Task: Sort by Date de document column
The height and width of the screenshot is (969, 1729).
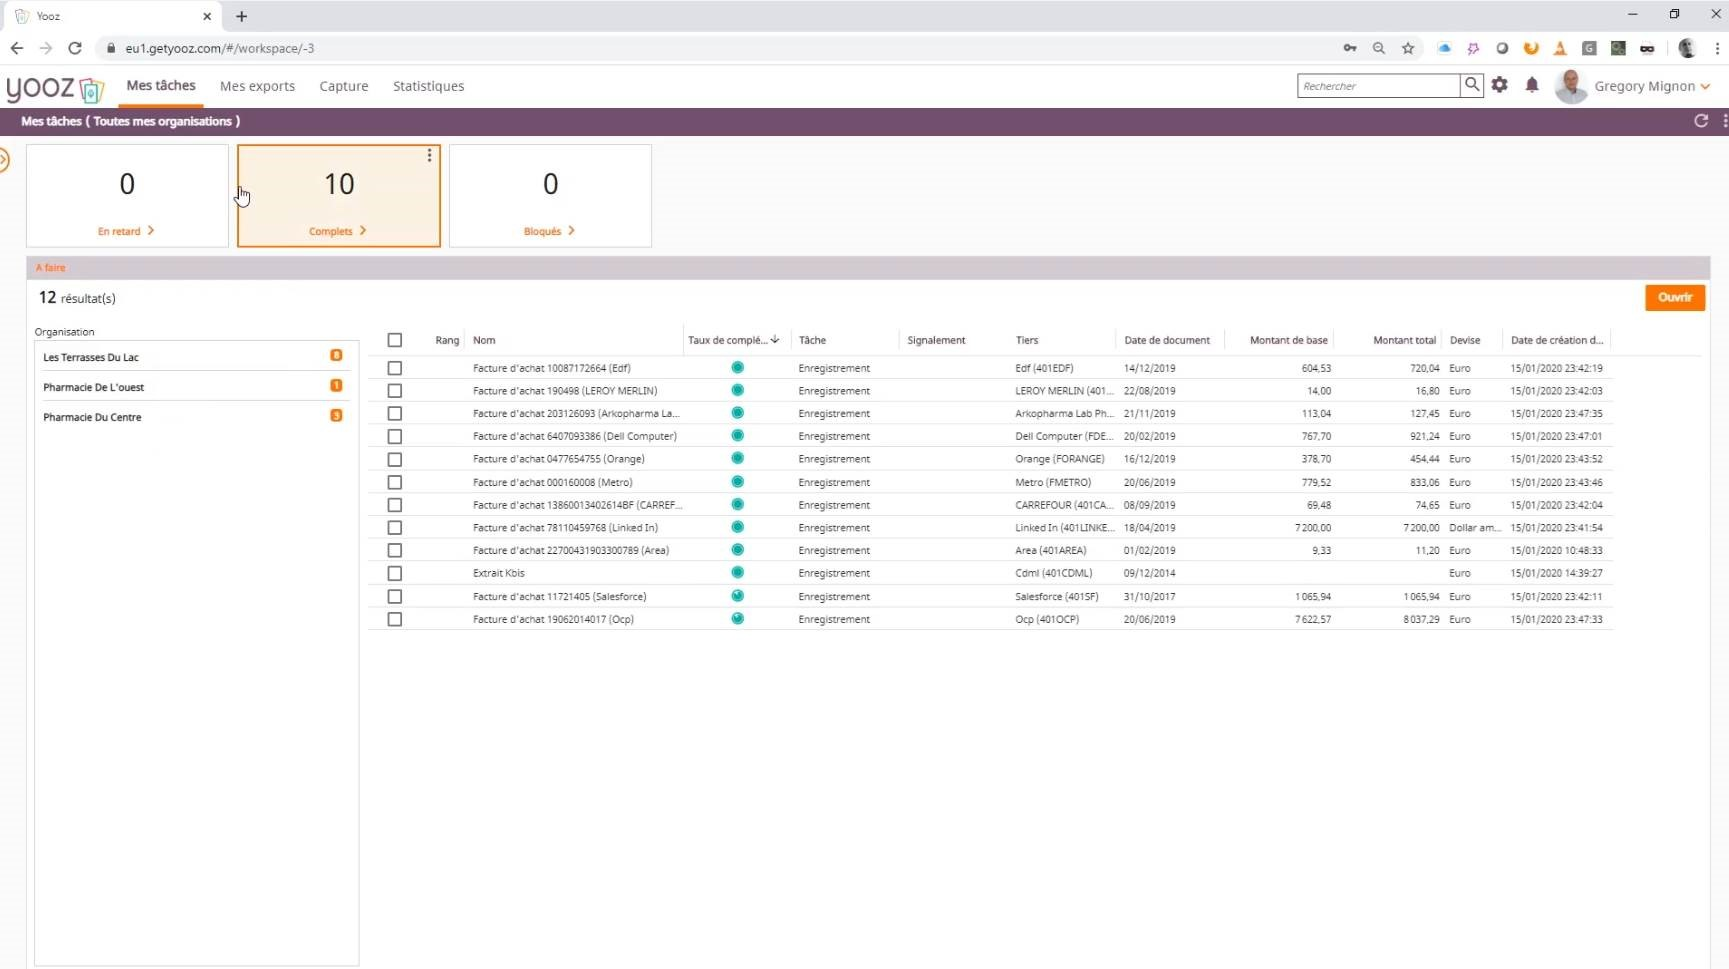Action: 1167,340
